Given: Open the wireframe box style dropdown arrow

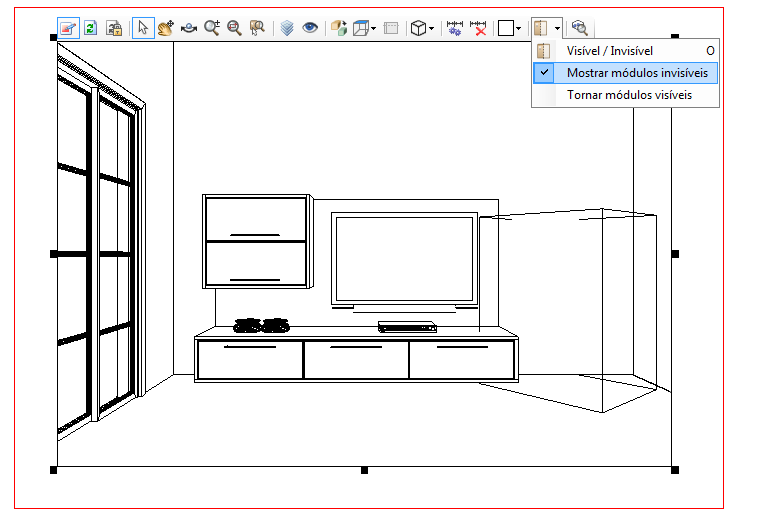Looking at the screenshot, I should (x=373, y=28).
